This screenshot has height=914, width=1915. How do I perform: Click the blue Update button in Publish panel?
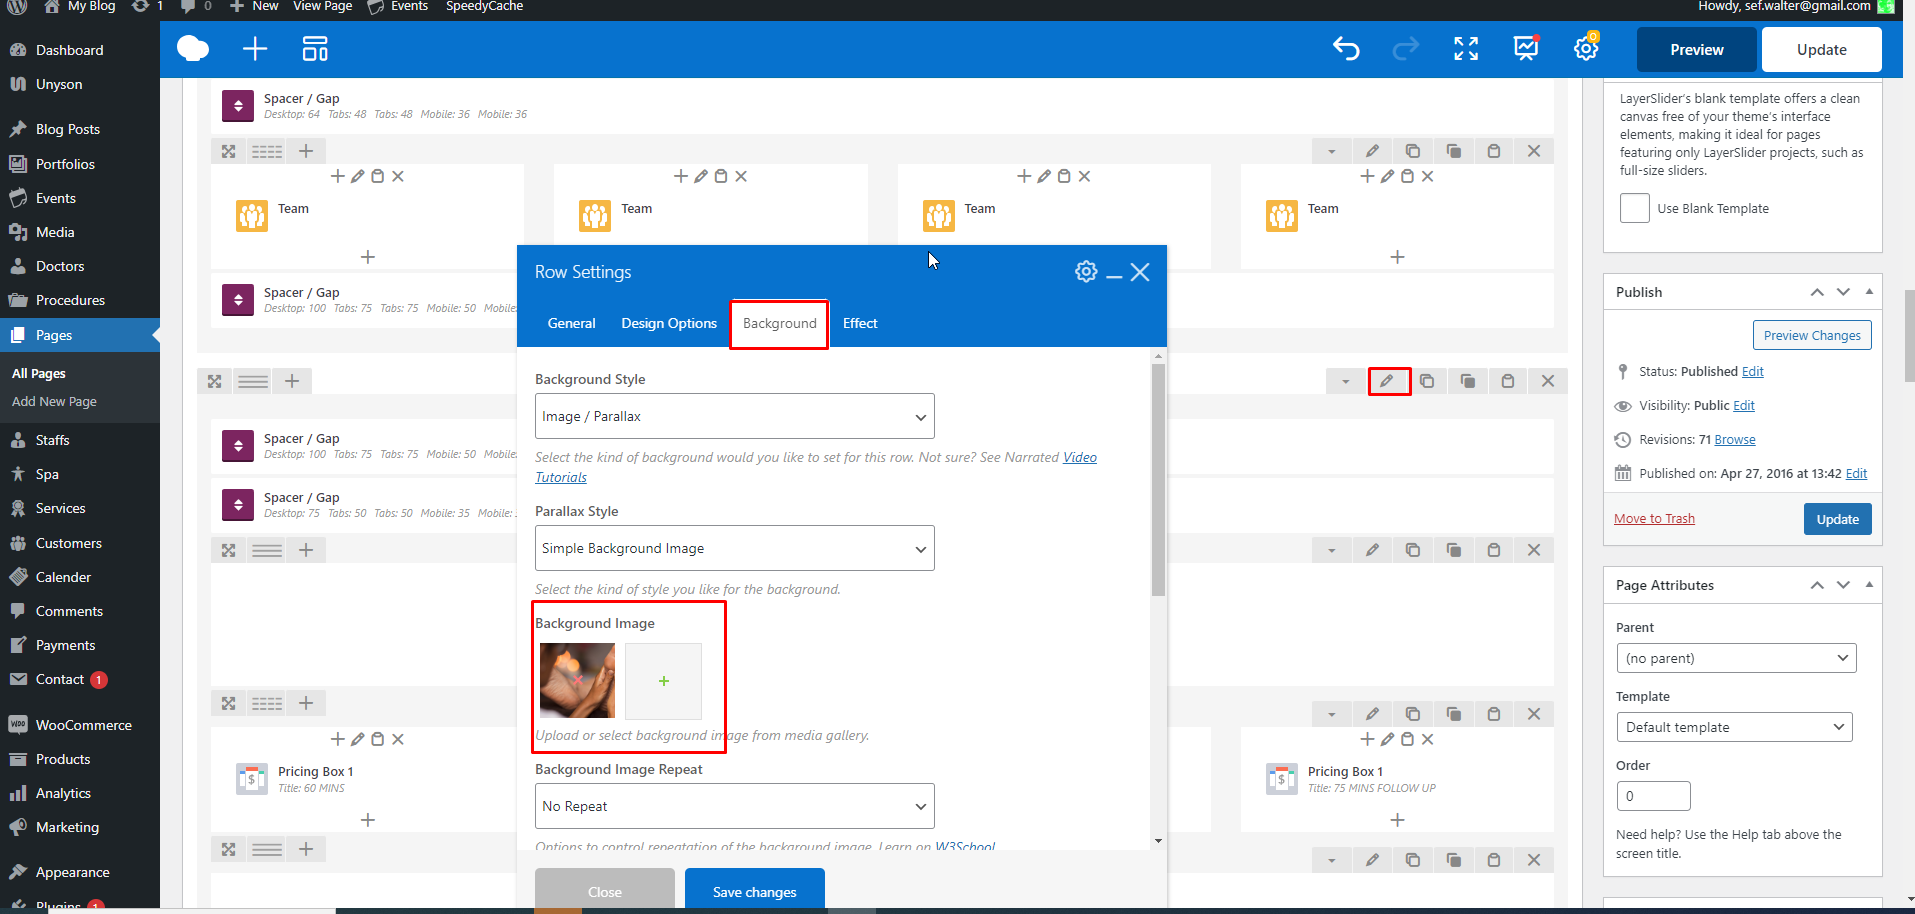[x=1838, y=519]
